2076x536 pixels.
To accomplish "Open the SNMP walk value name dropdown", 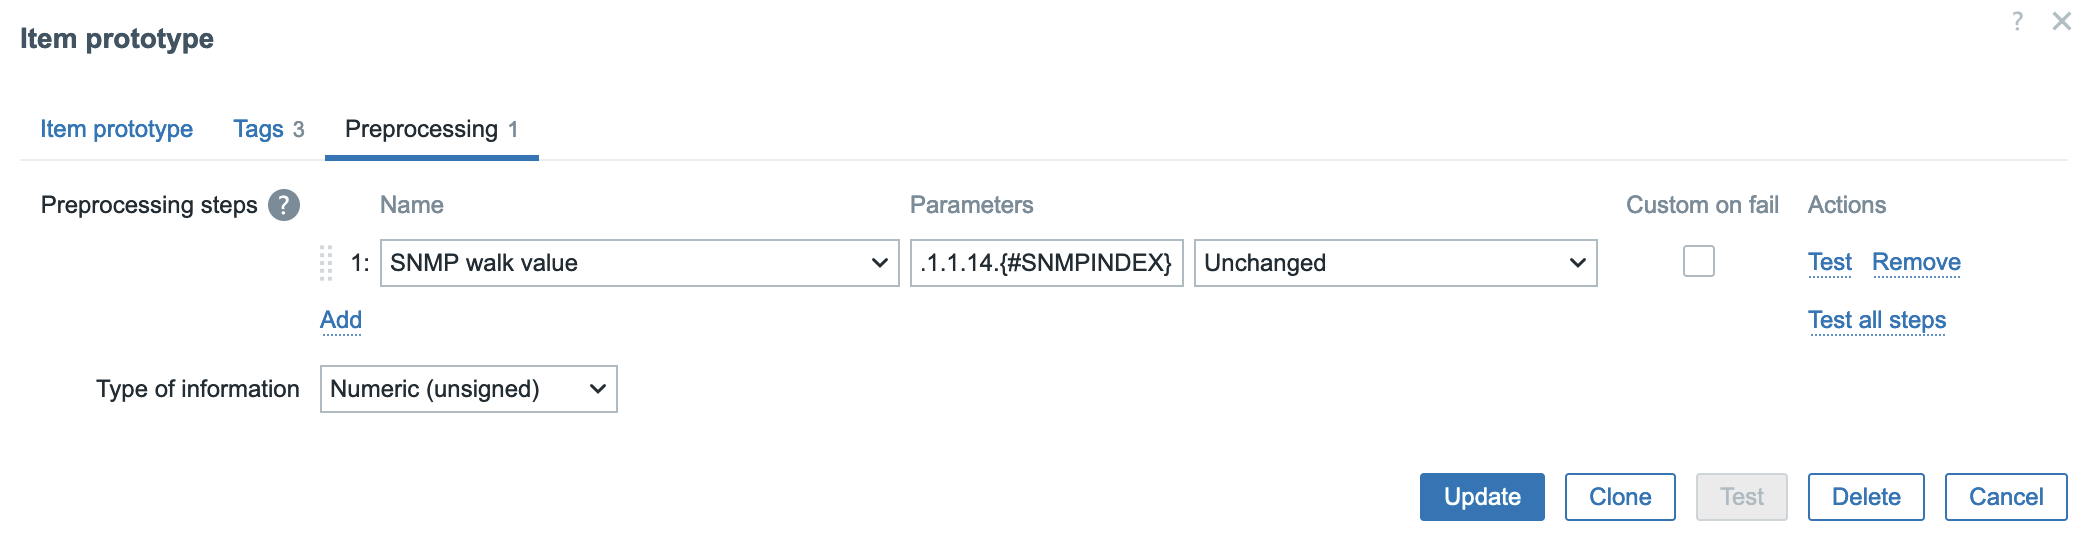I will click(x=639, y=263).
